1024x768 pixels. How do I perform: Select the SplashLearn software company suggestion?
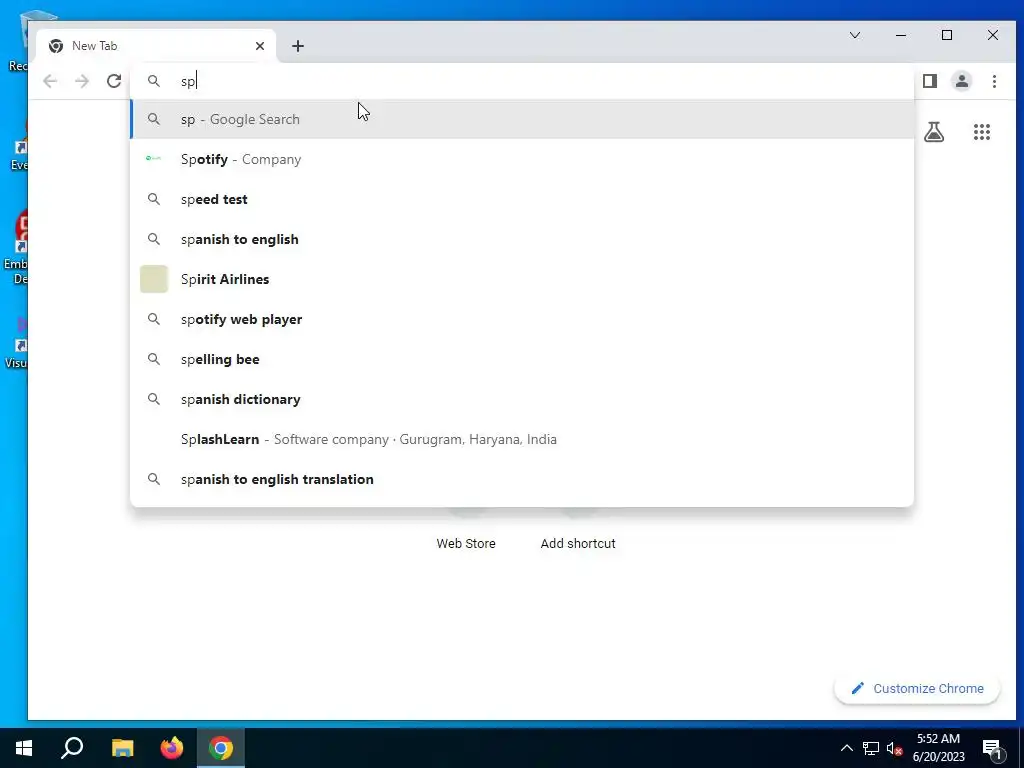click(522, 439)
